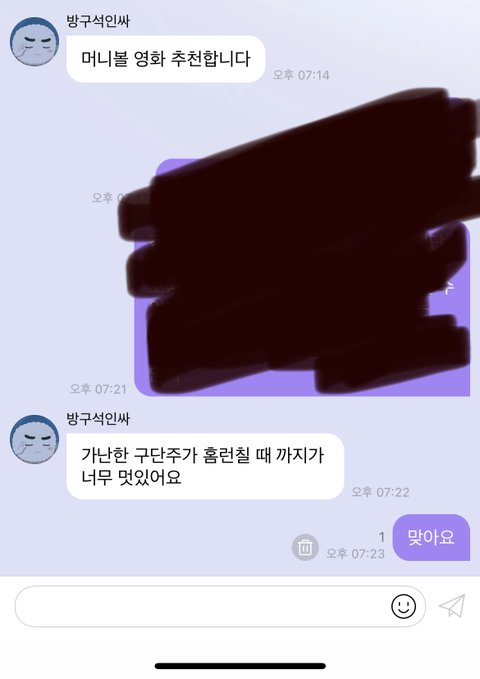Tap the partially hidden 오후 07:17 timestamp
480x679 pixels.
click(114, 198)
